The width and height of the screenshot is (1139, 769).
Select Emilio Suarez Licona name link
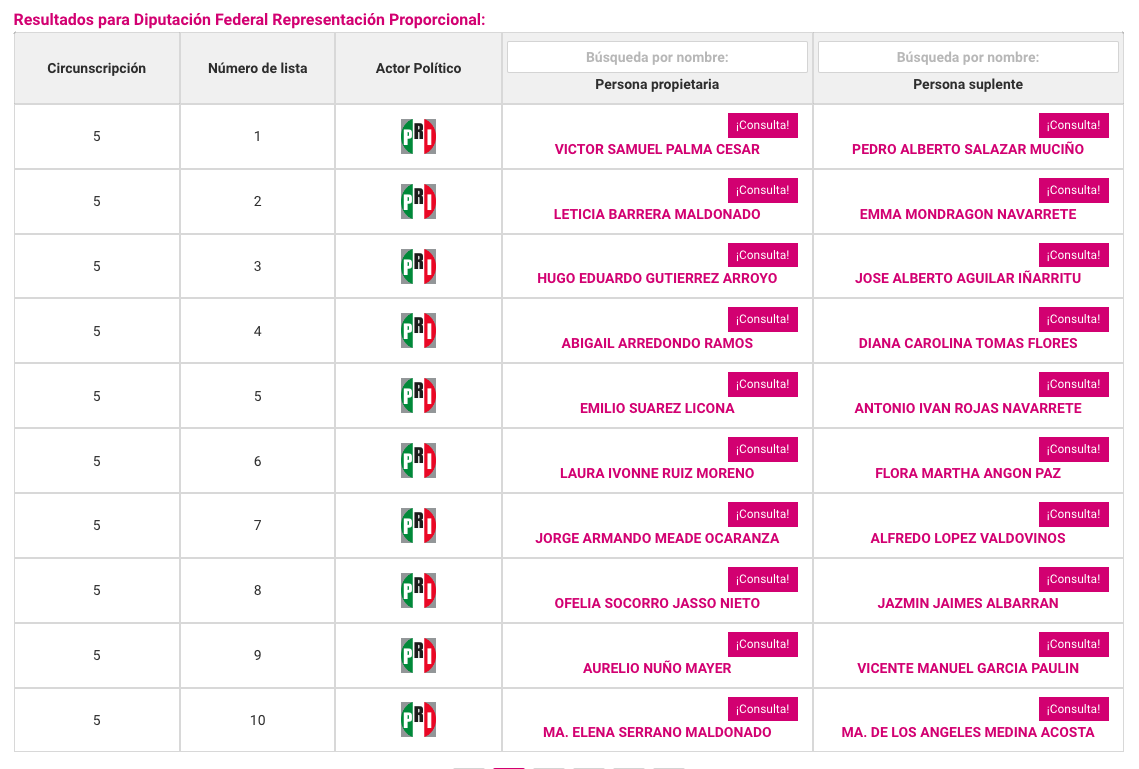657,408
